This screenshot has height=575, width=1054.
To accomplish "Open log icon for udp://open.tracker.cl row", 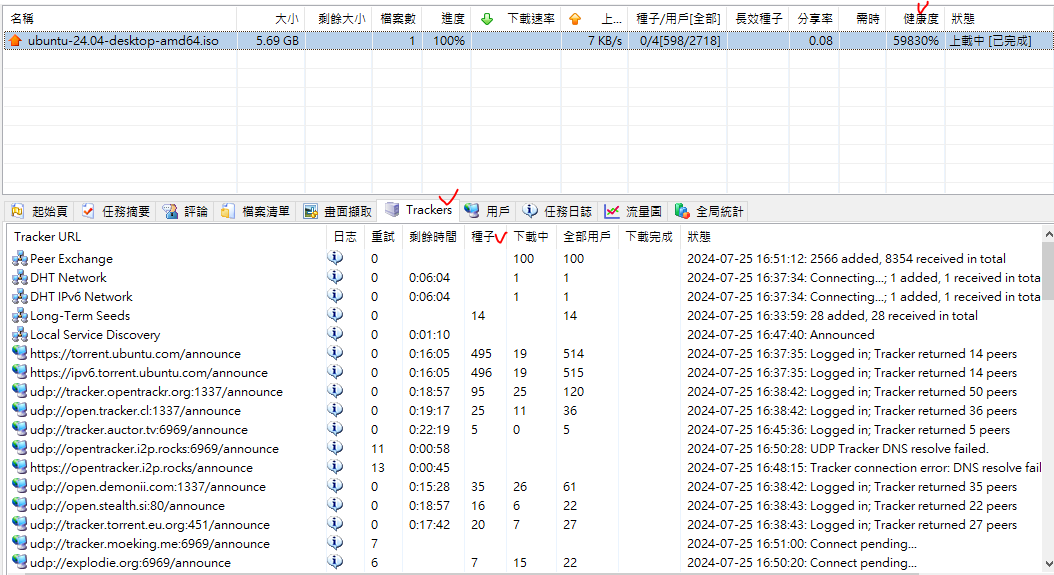I will [335, 410].
